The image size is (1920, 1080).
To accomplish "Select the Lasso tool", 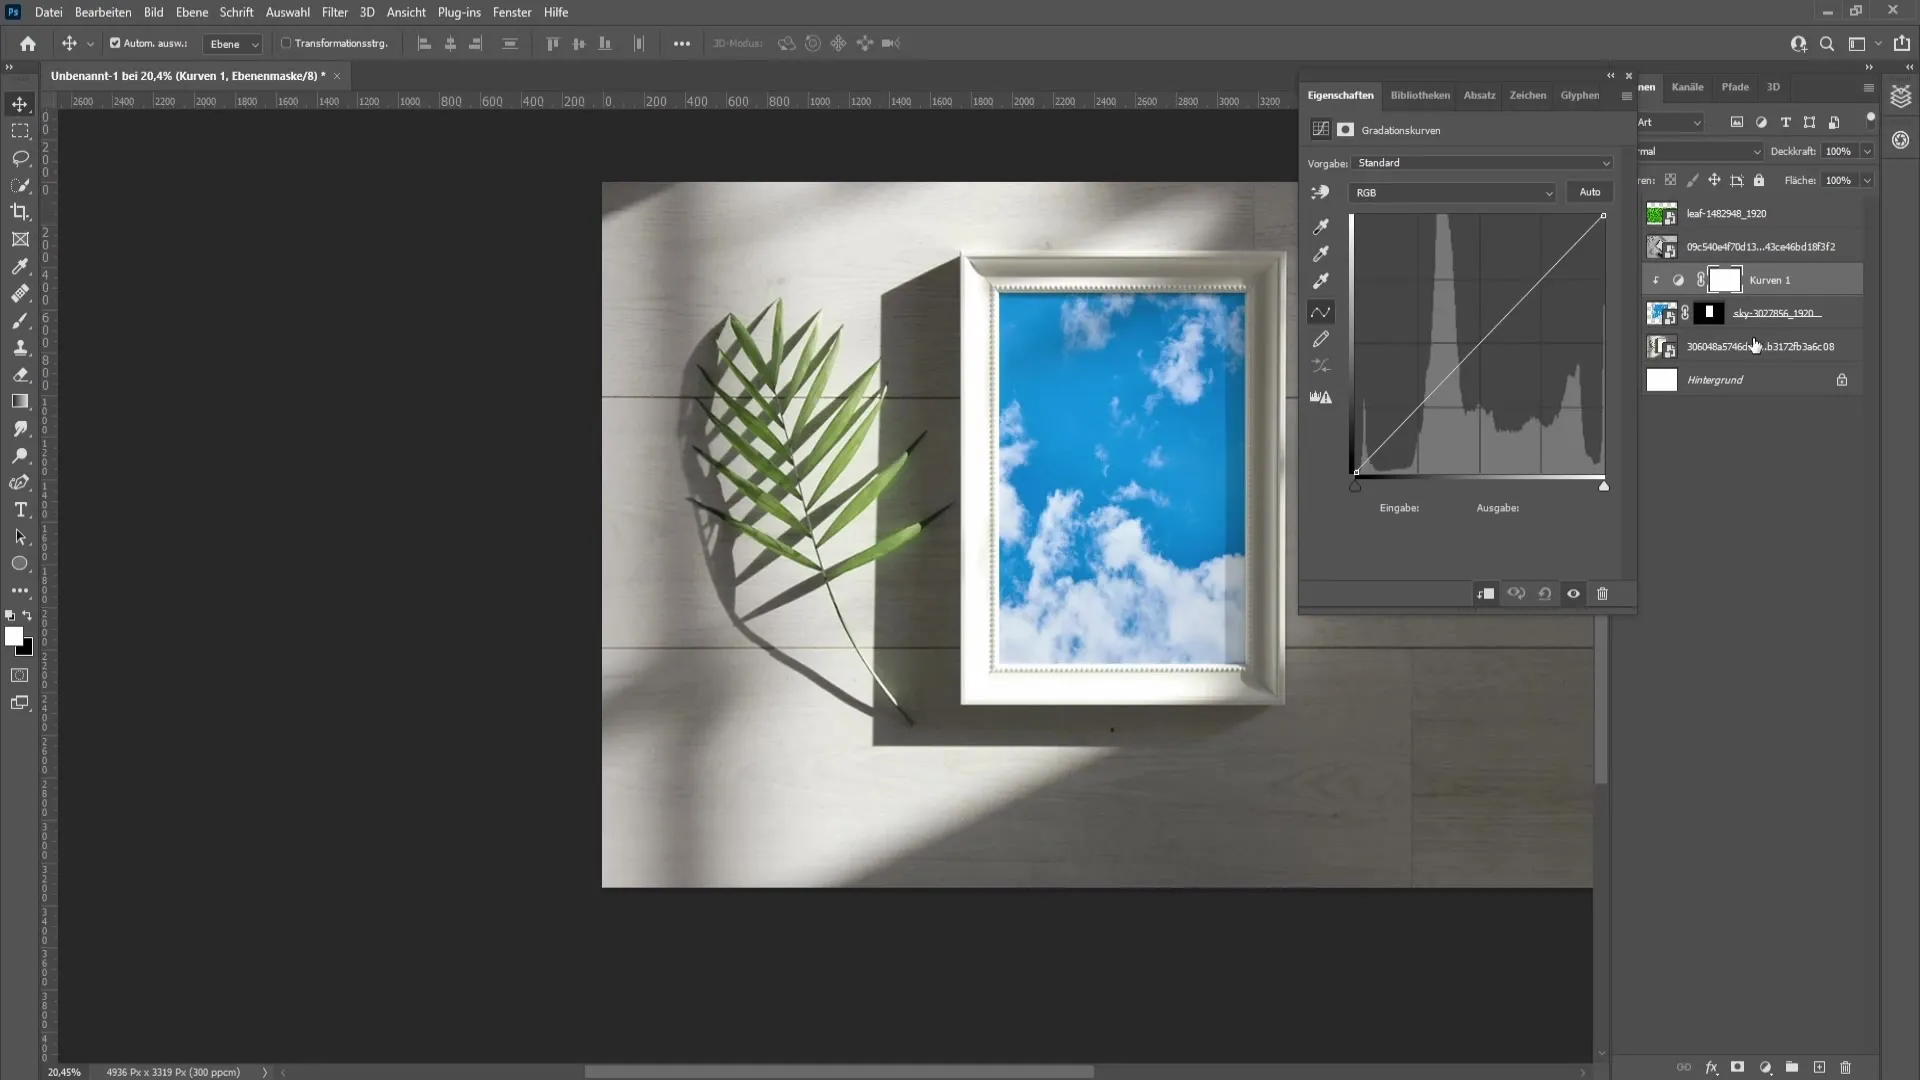I will (x=20, y=158).
